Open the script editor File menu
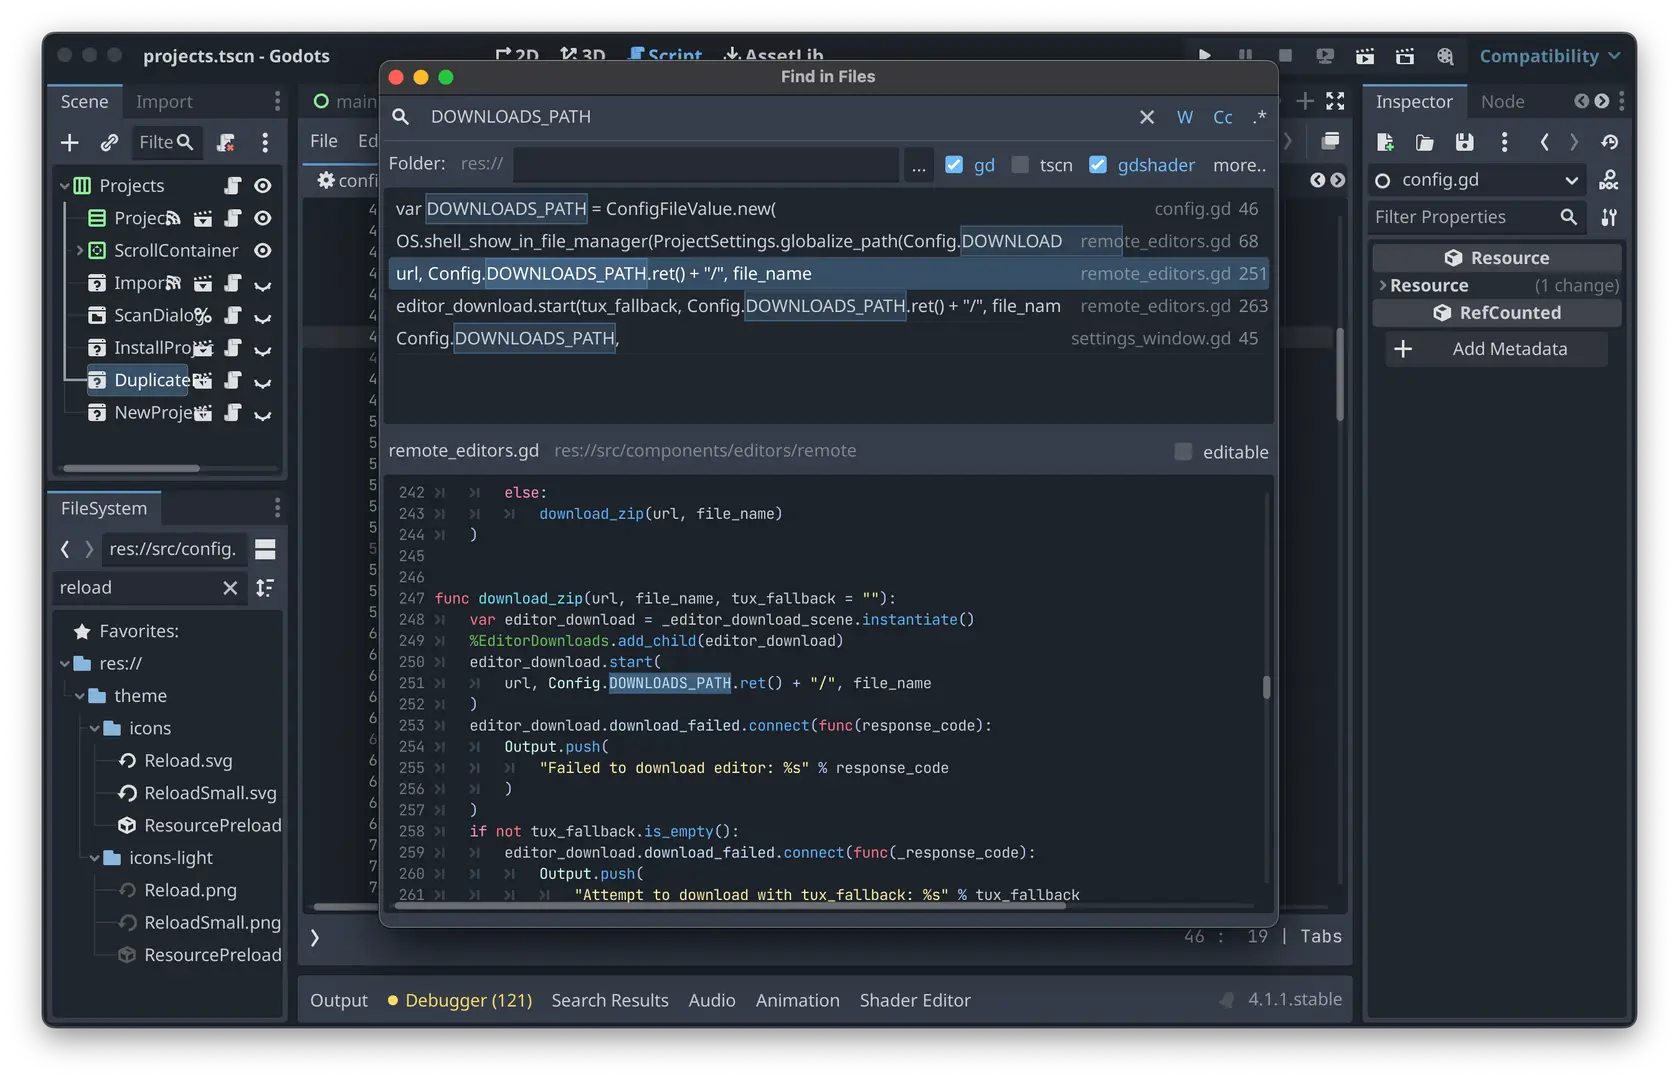This screenshot has width=1679, height=1080. (324, 141)
